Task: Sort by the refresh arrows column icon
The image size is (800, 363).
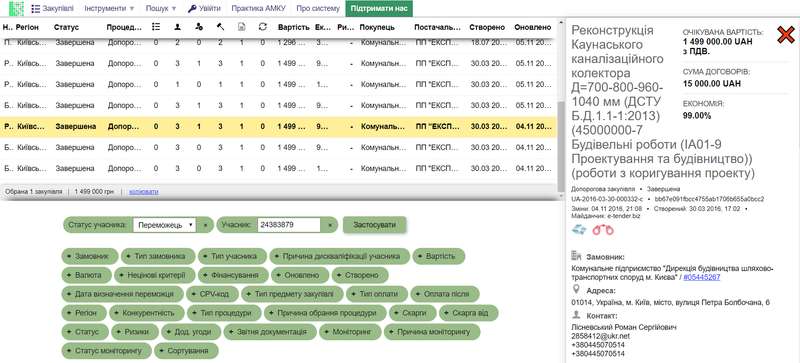Action: pos(263,27)
